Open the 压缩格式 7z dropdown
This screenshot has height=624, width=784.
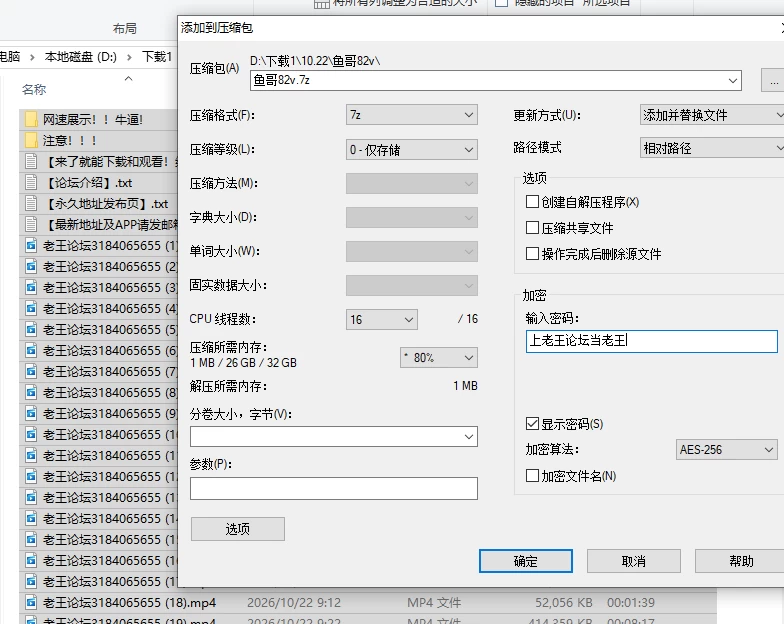(412, 115)
